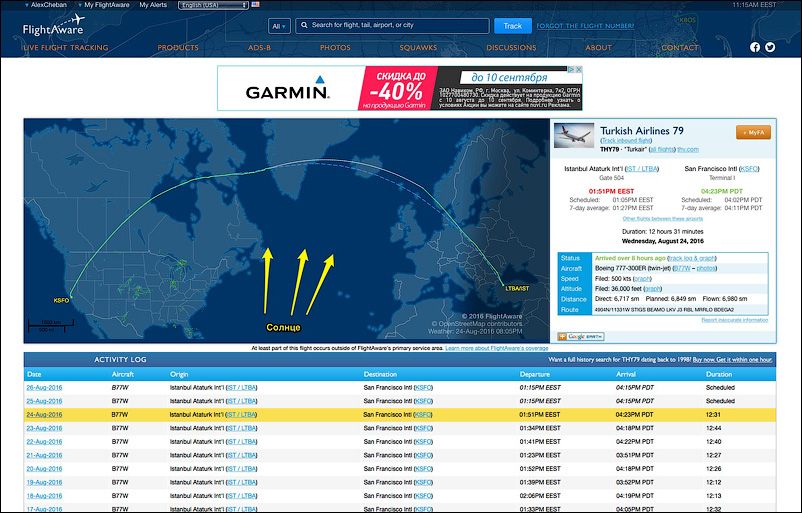Open the Squawks menu
Viewport: 802px width, 513px height.
pyautogui.click(x=418, y=48)
